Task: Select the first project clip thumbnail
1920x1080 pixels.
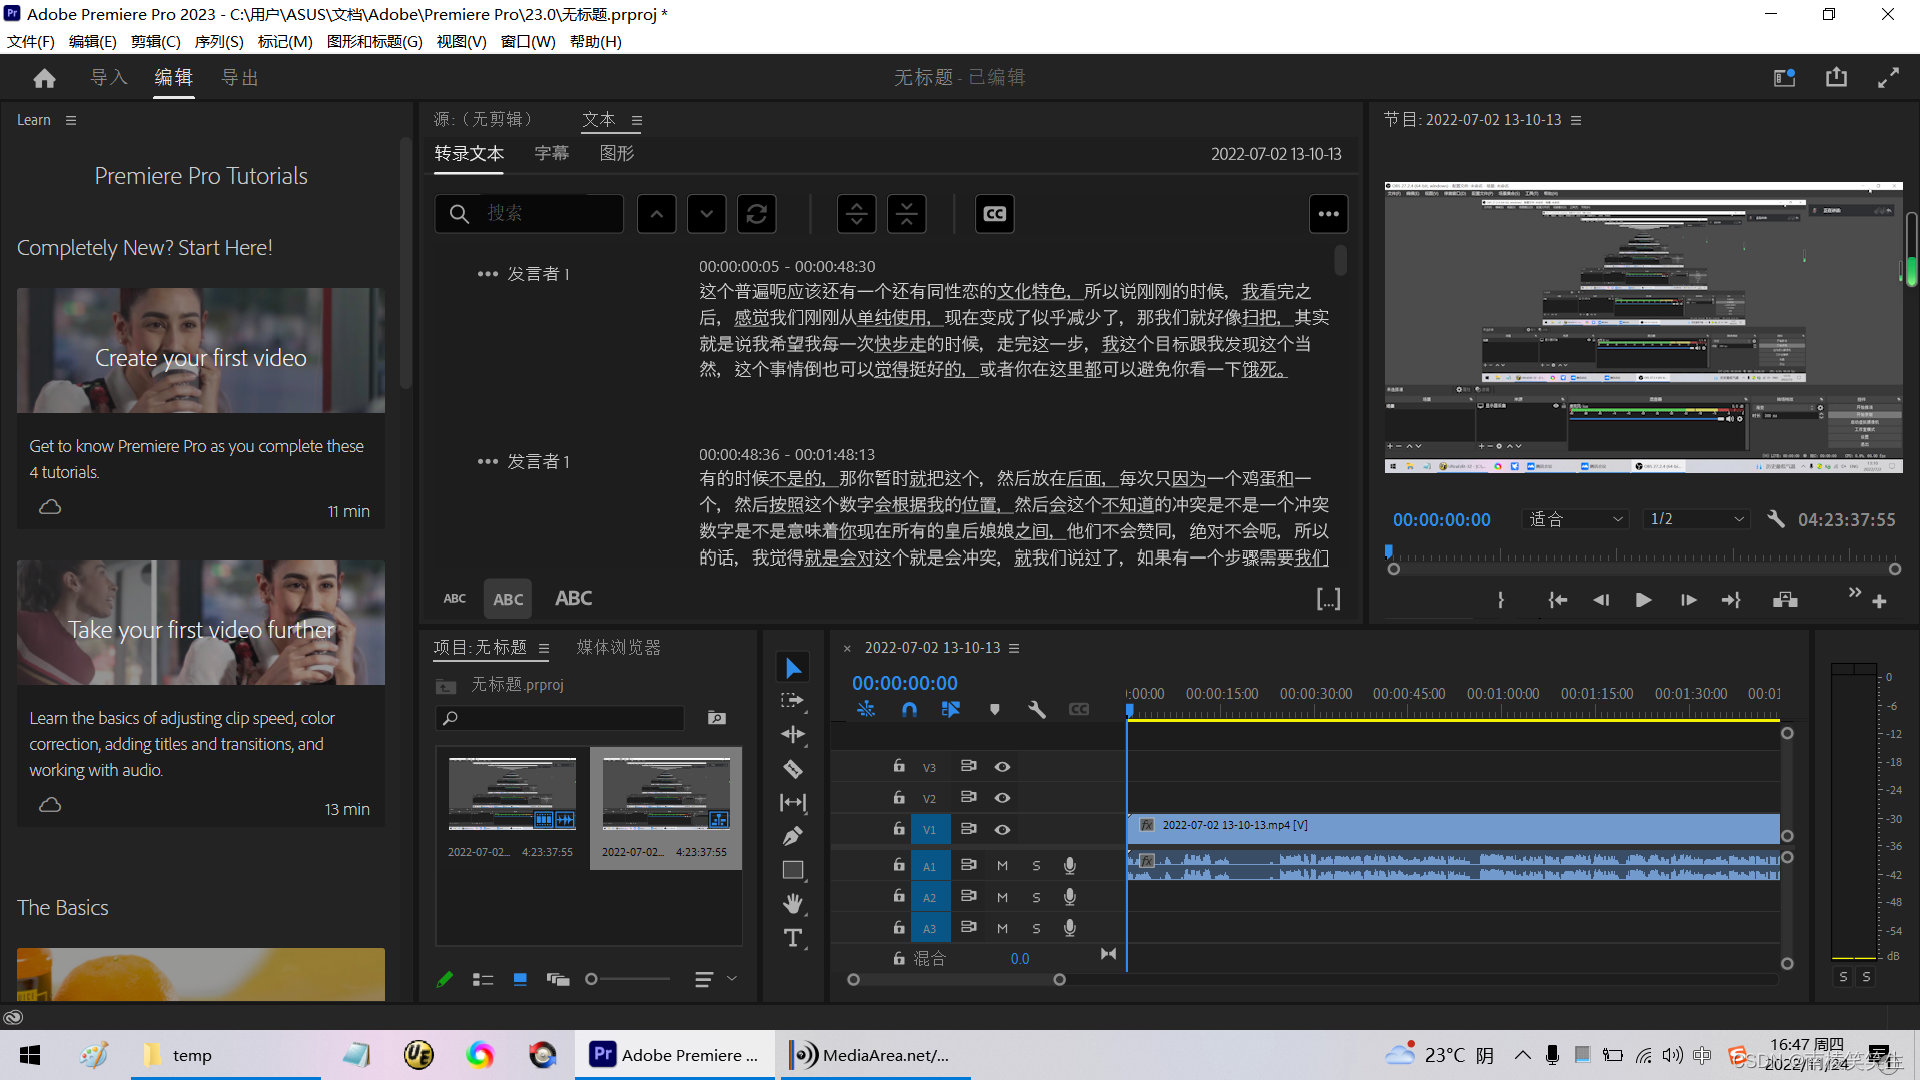Action: (x=512, y=795)
